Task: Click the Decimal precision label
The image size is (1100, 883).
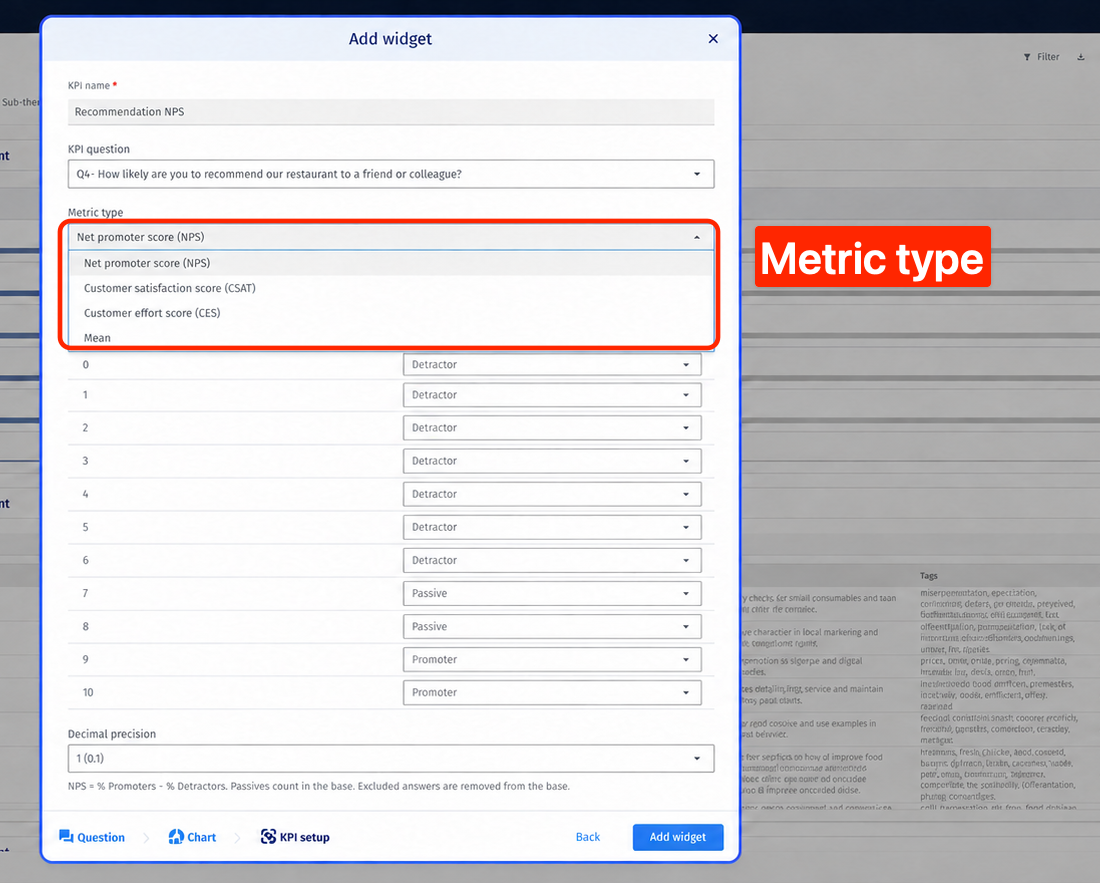Action: coord(112,734)
